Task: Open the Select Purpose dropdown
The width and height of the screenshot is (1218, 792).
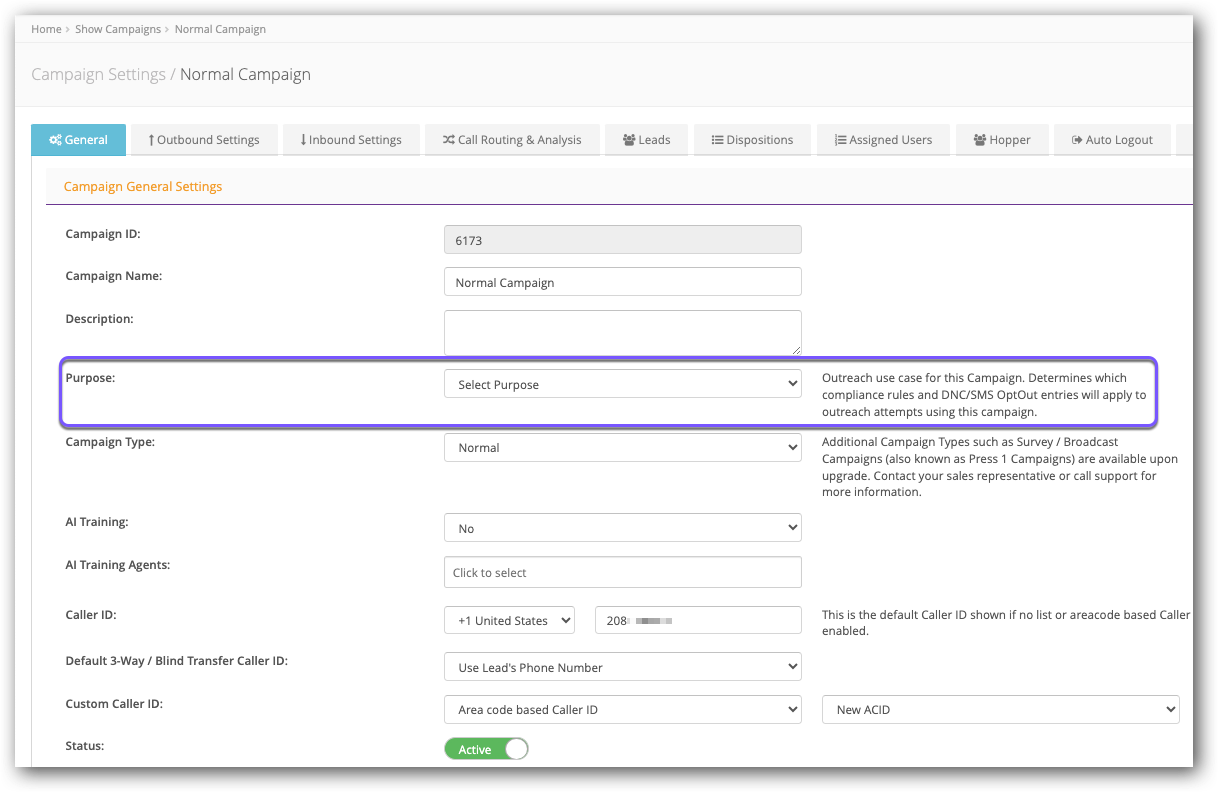Action: click(622, 384)
